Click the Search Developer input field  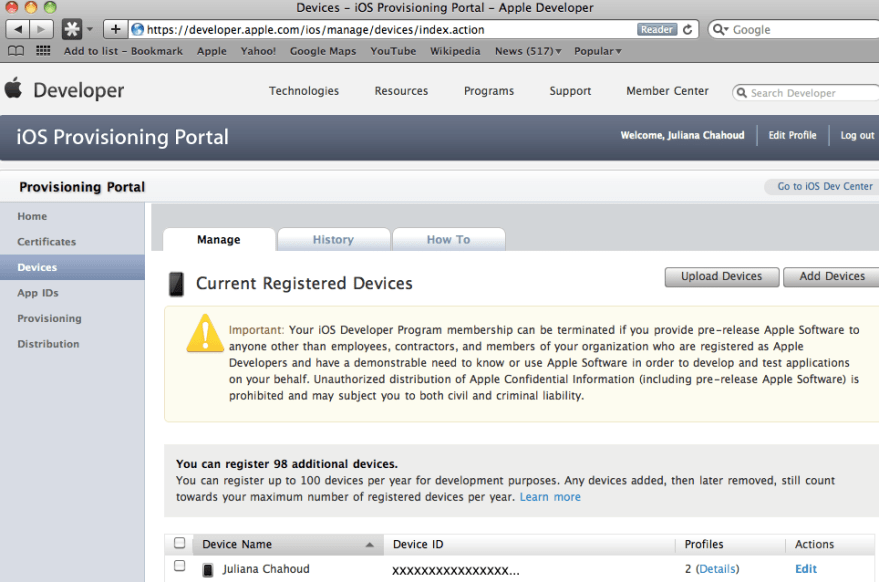point(810,93)
